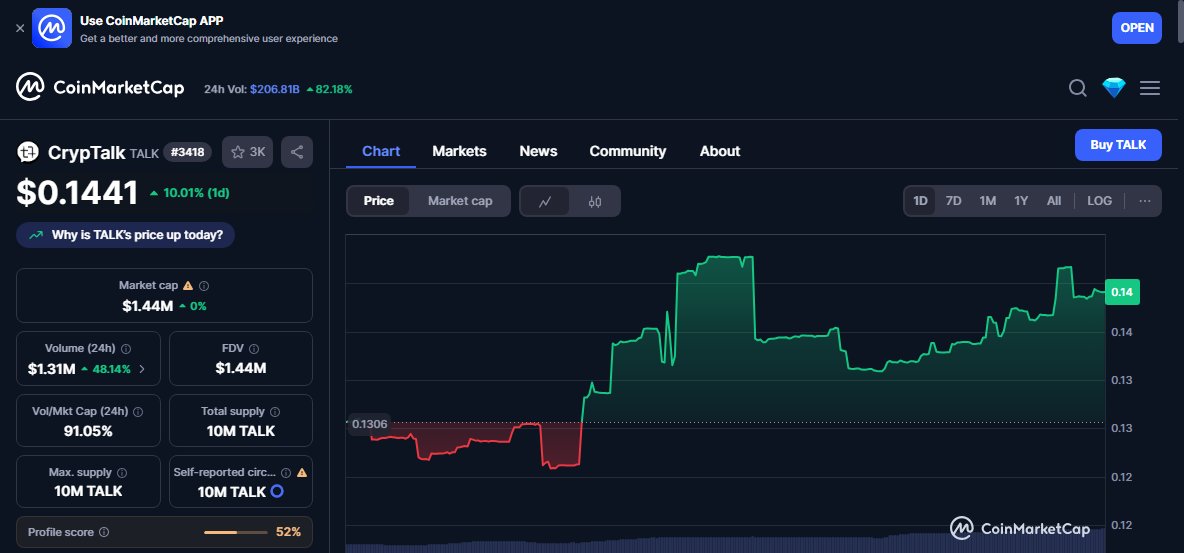Open the search magnifier icon
The width and height of the screenshot is (1184, 553).
point(1078,88)
